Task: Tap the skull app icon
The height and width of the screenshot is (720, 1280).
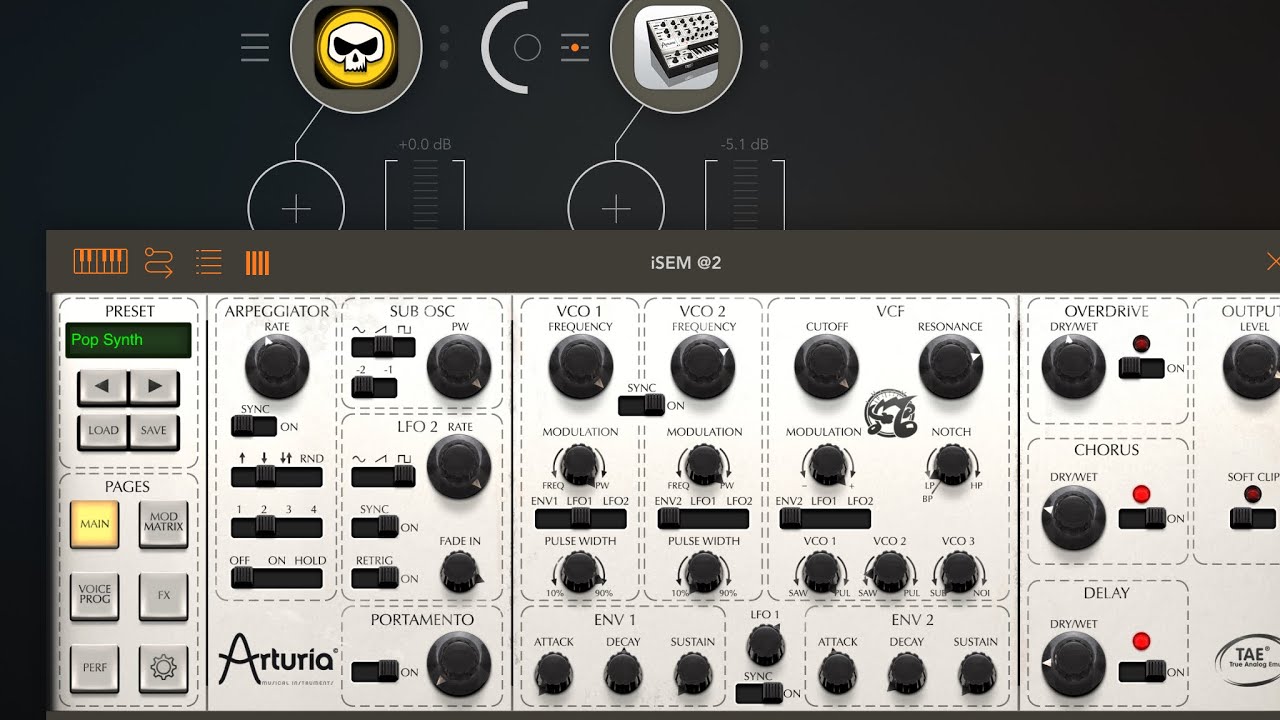Action: pyautogui.click(x=356, y=47)
